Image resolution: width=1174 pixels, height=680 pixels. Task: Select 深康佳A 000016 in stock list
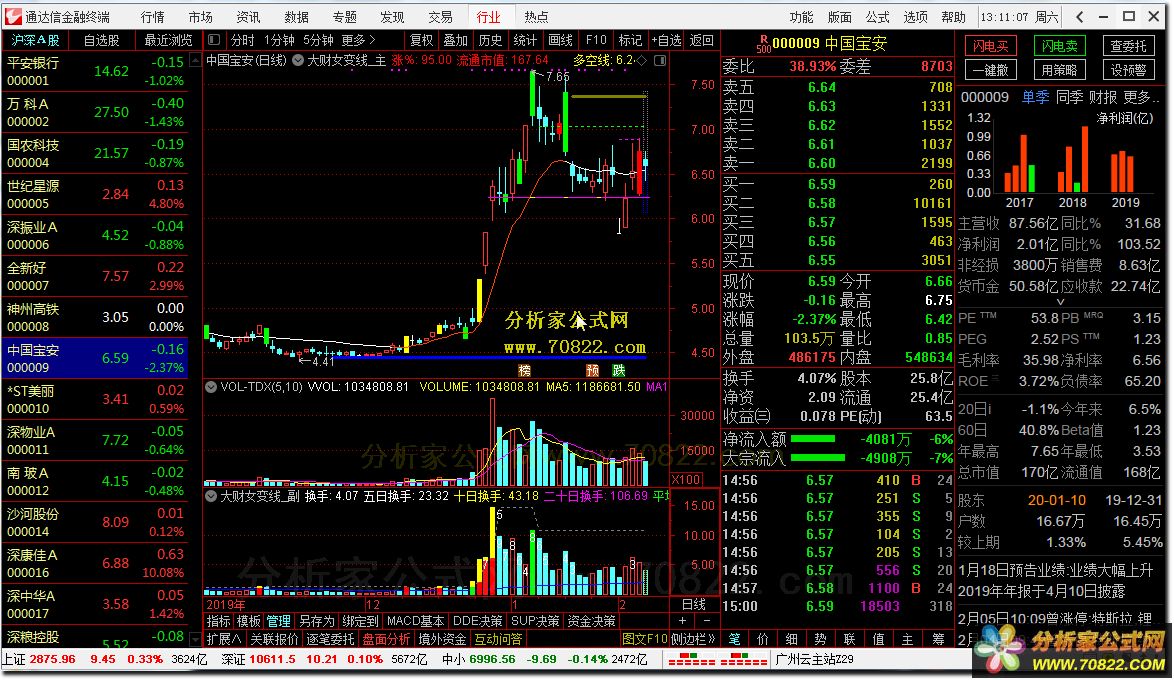[x=95, y=563]
